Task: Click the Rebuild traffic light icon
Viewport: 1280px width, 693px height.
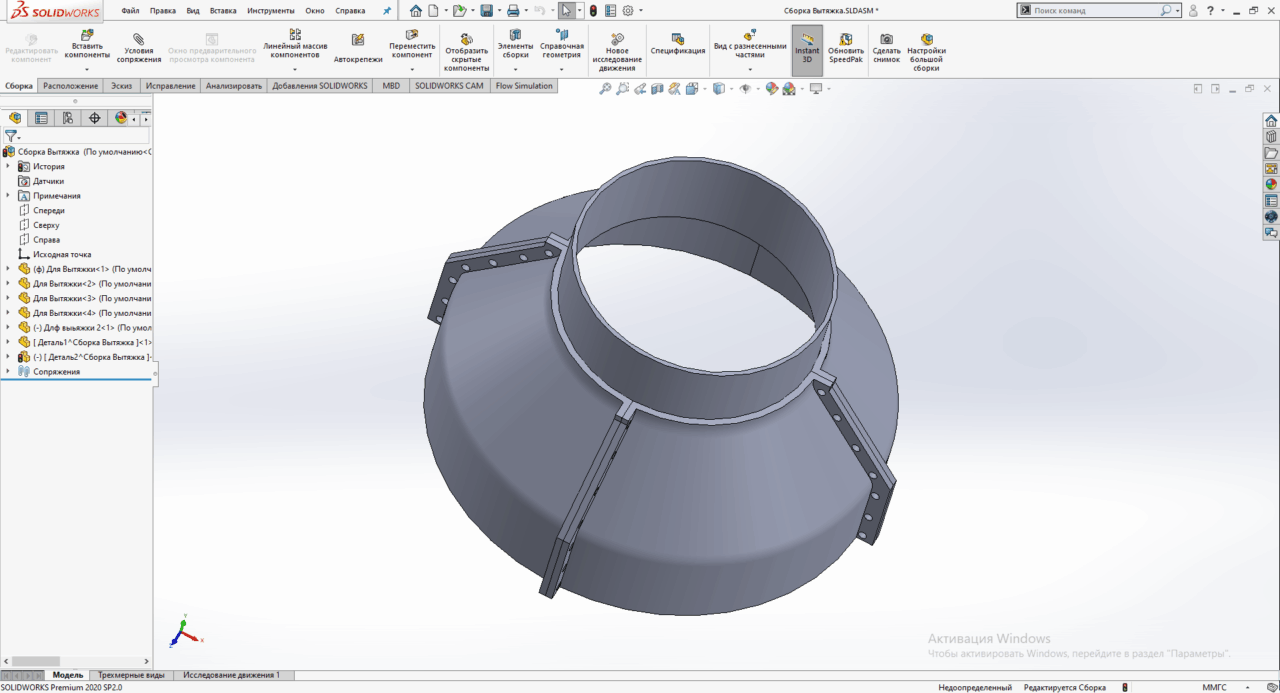Action: tap(593, 10)
